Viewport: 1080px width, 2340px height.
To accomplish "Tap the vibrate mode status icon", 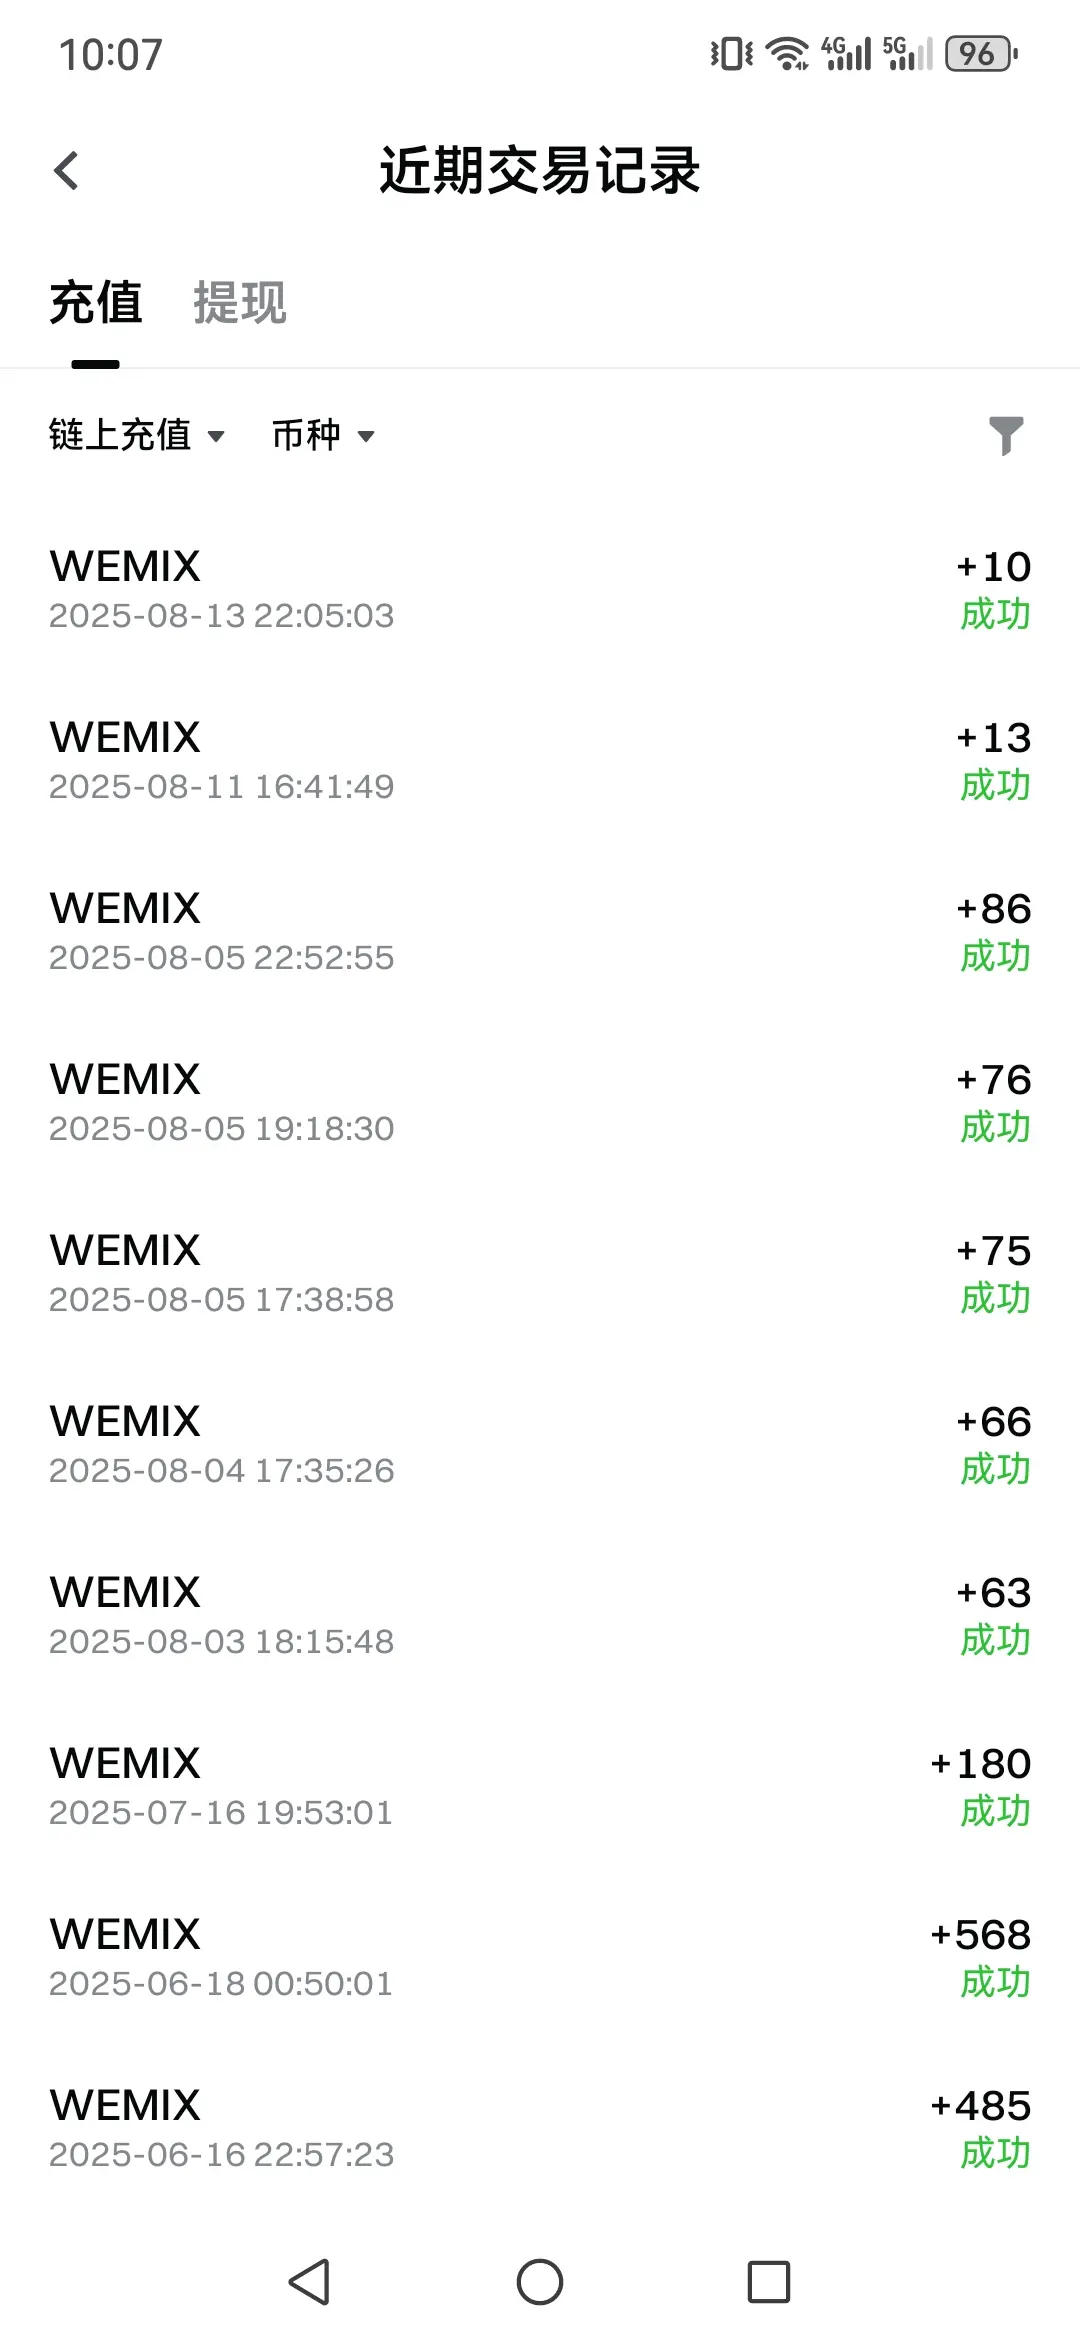I will pos(732,53).
